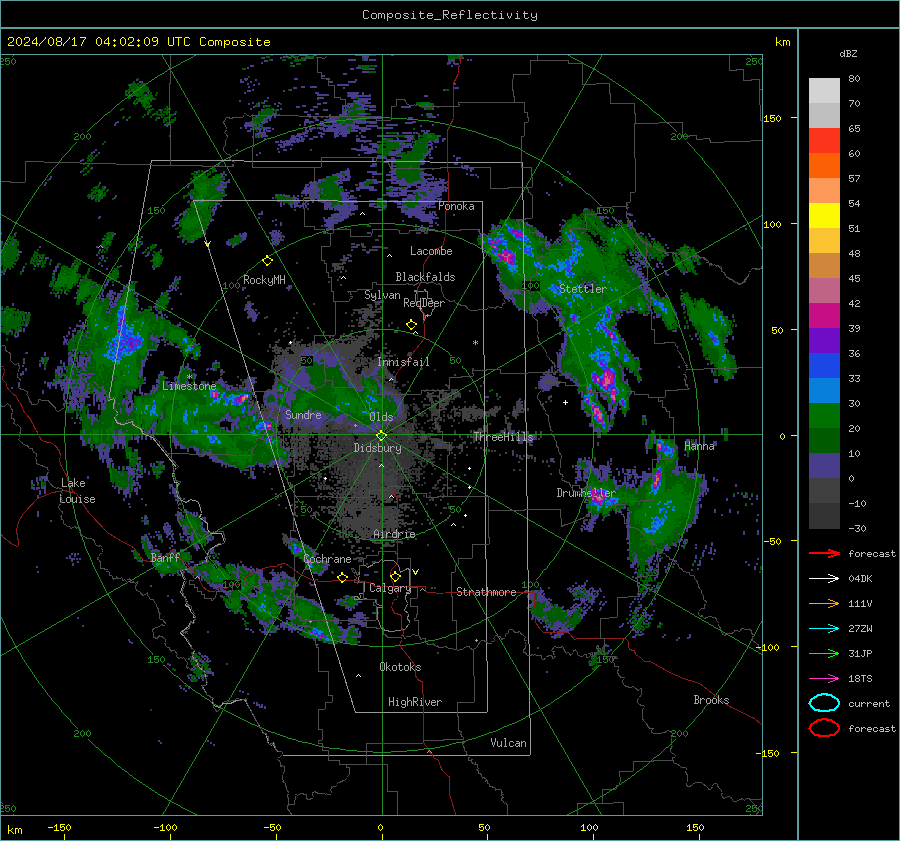Click the Olds town label
900x841 pixels.
tap(381, 417)
